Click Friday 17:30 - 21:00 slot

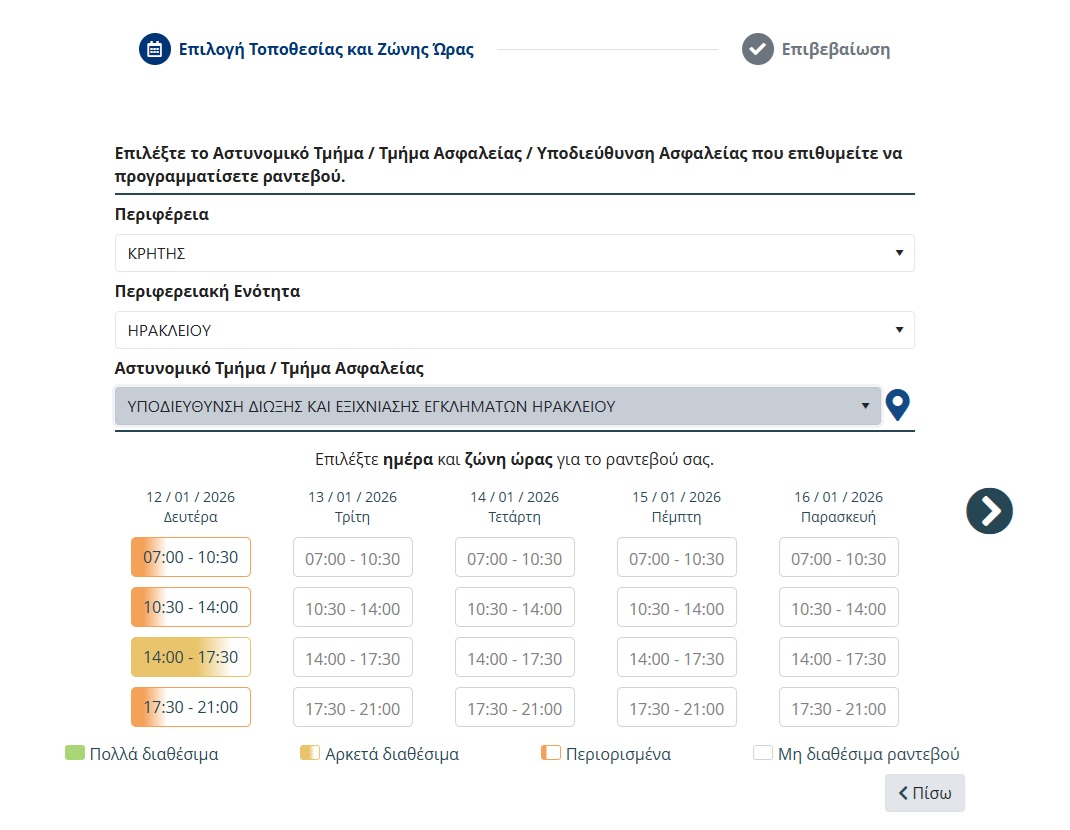click(838, 708)
